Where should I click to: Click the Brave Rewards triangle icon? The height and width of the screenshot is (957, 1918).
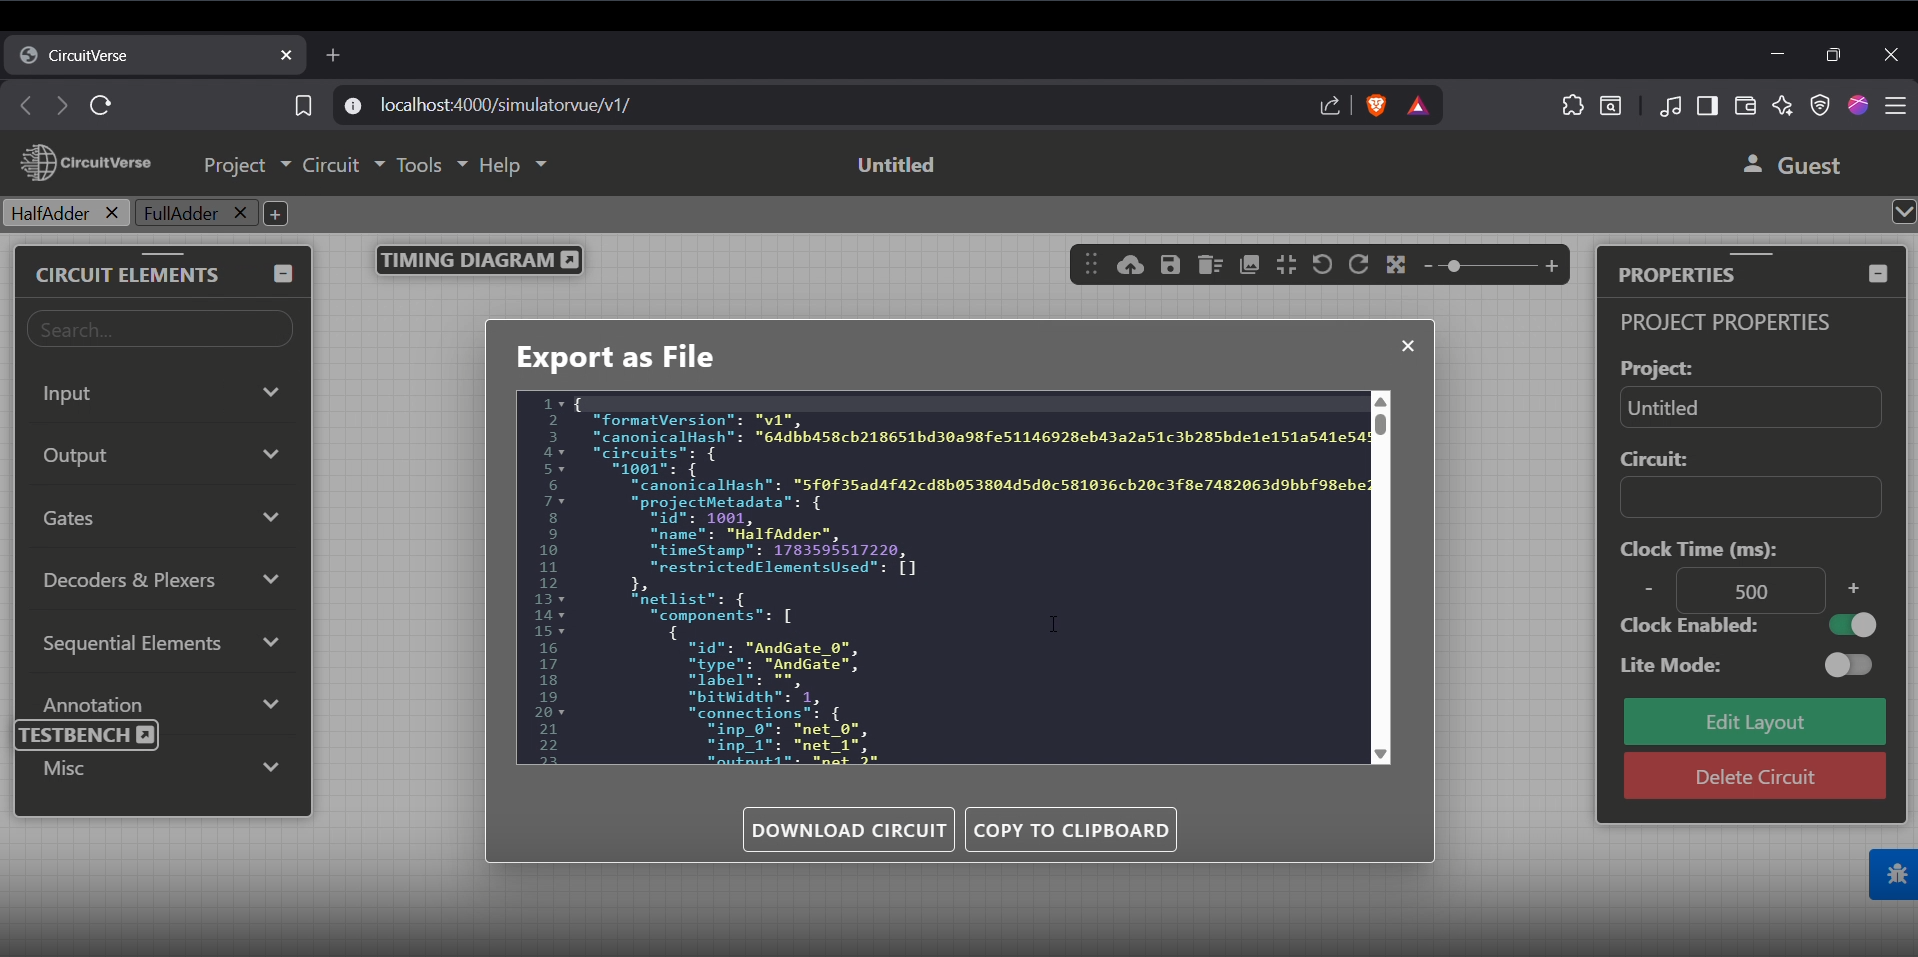(x=1419, y=106)
